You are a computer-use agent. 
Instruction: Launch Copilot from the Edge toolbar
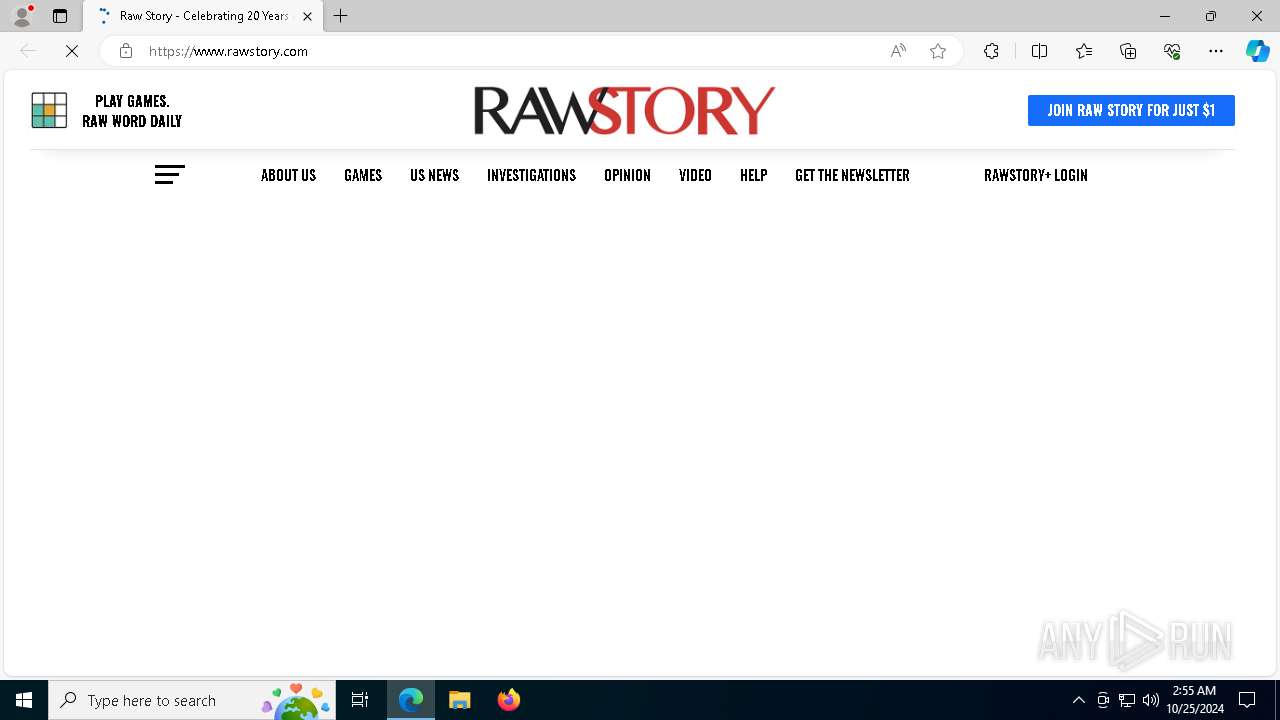(x=1257, y=51)
